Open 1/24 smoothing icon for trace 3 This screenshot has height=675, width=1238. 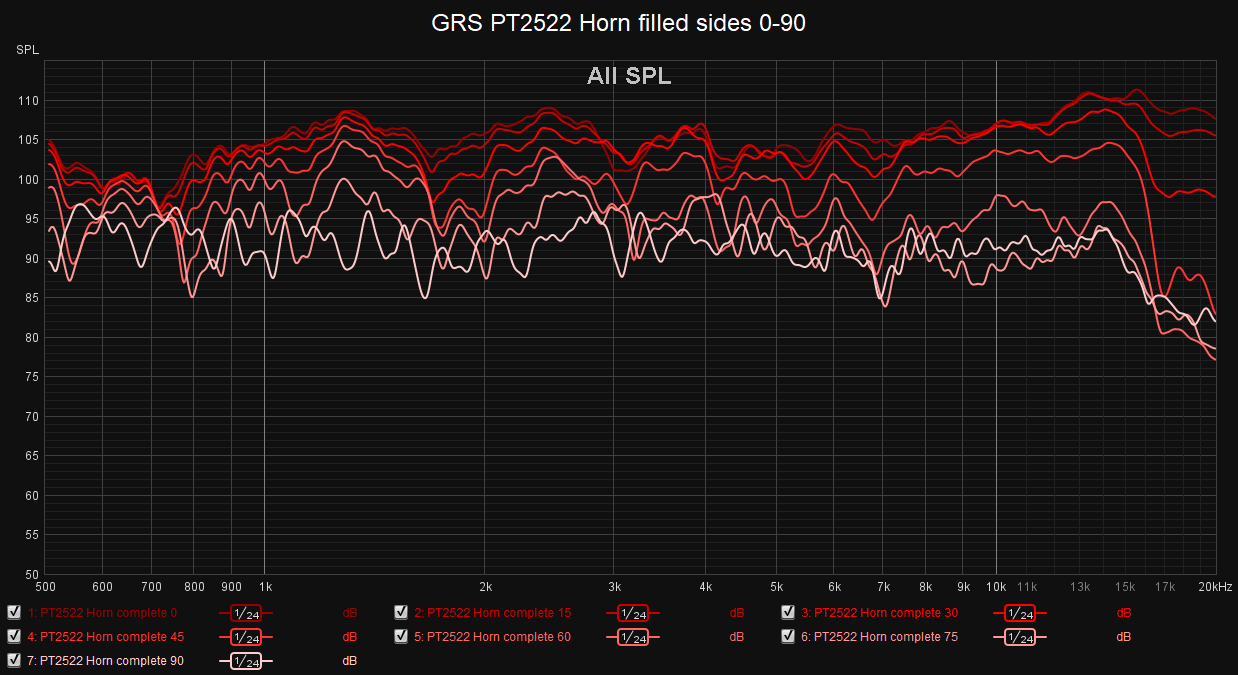pos(1020,613)
